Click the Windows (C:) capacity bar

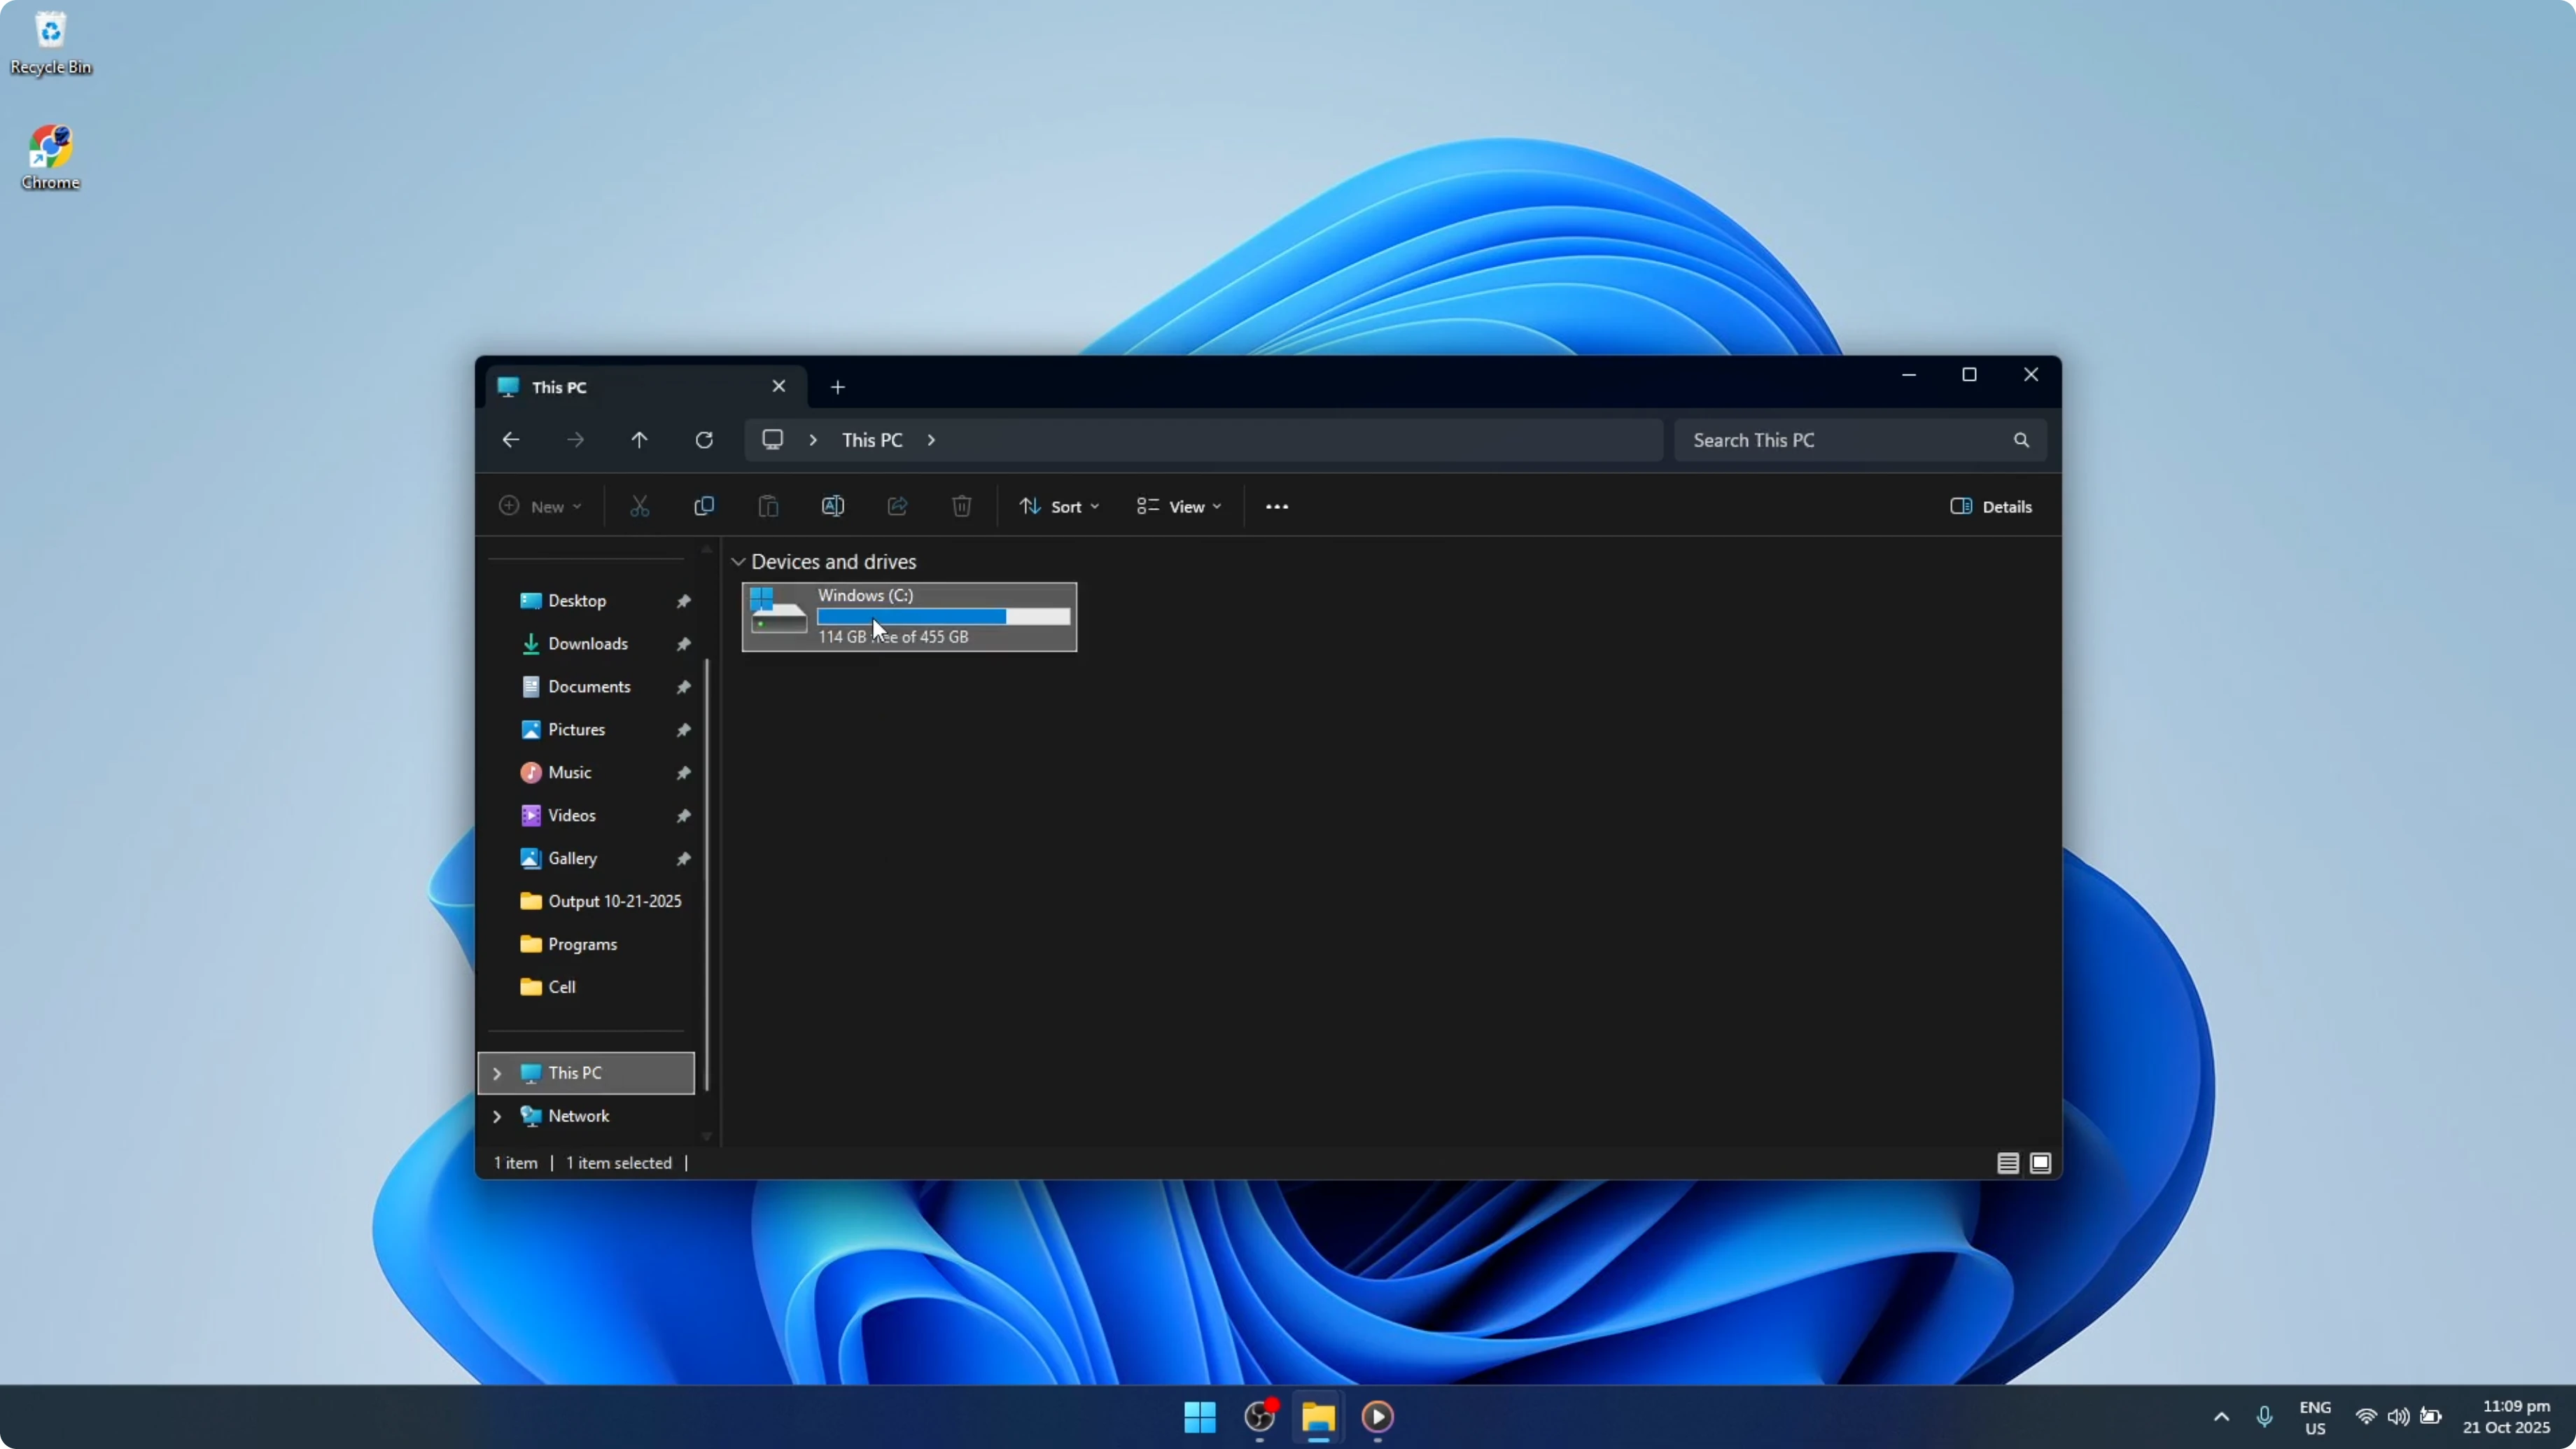tap(943, 616)
